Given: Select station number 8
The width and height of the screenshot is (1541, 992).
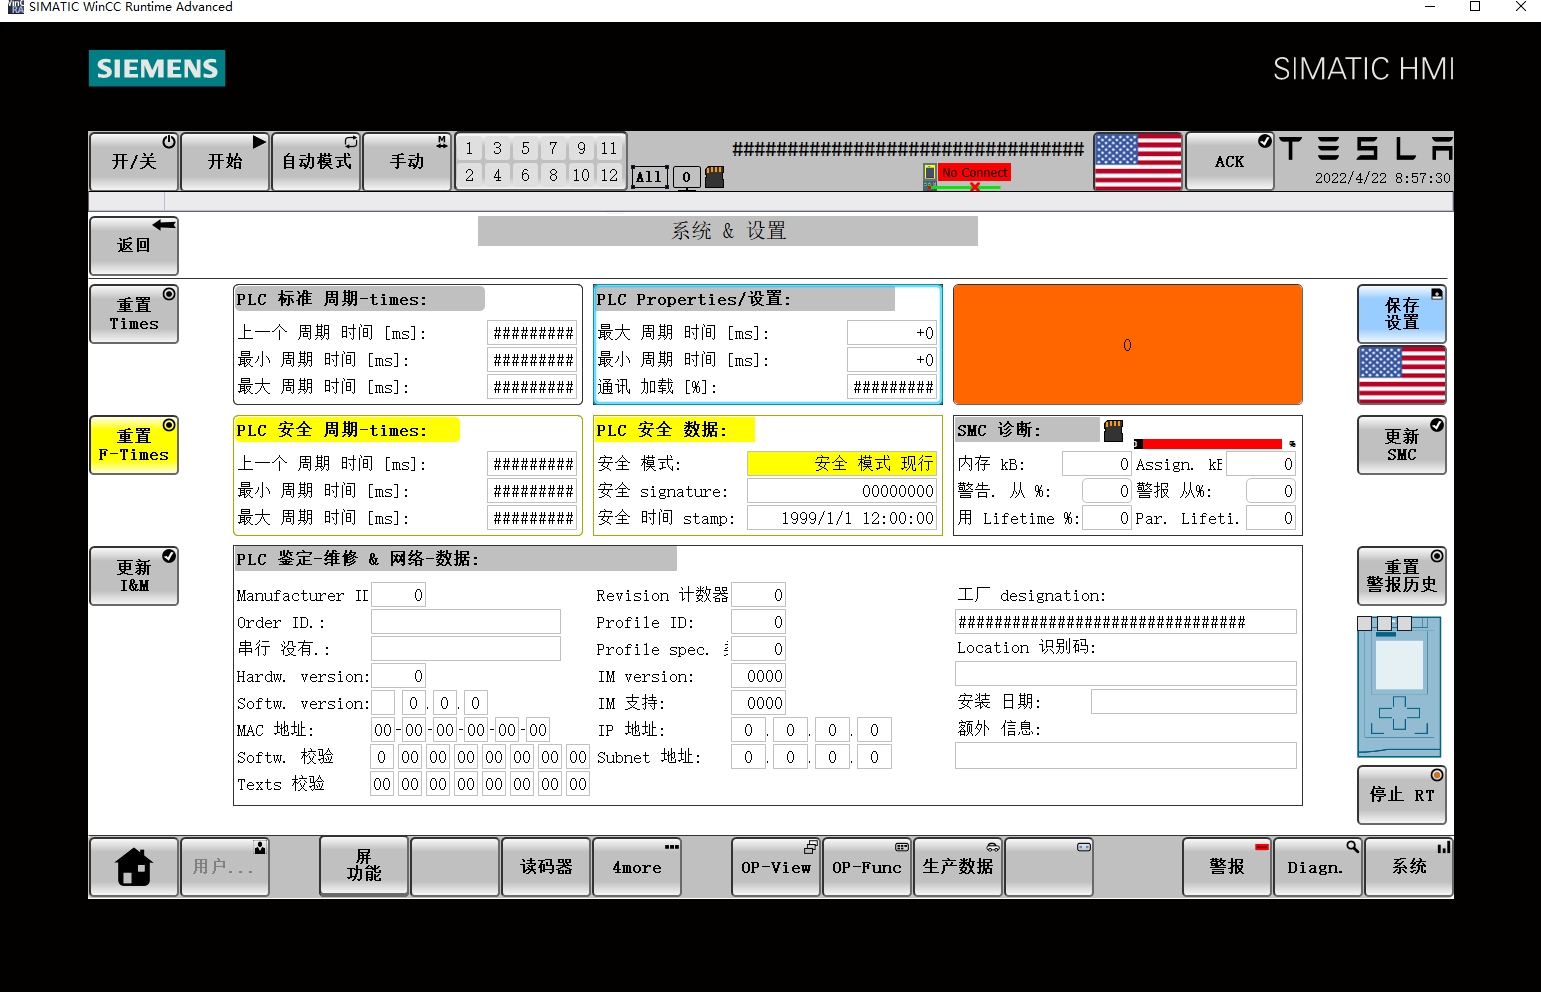Looking at the screenshot, I should [x=553, y=175].
